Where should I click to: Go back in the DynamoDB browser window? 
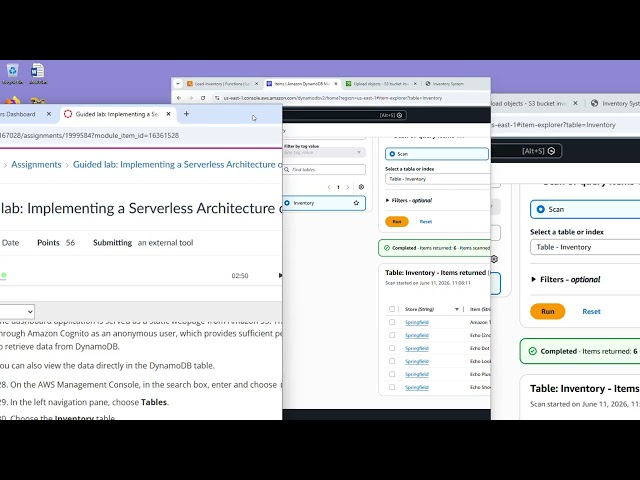click(x=179, y=98)
